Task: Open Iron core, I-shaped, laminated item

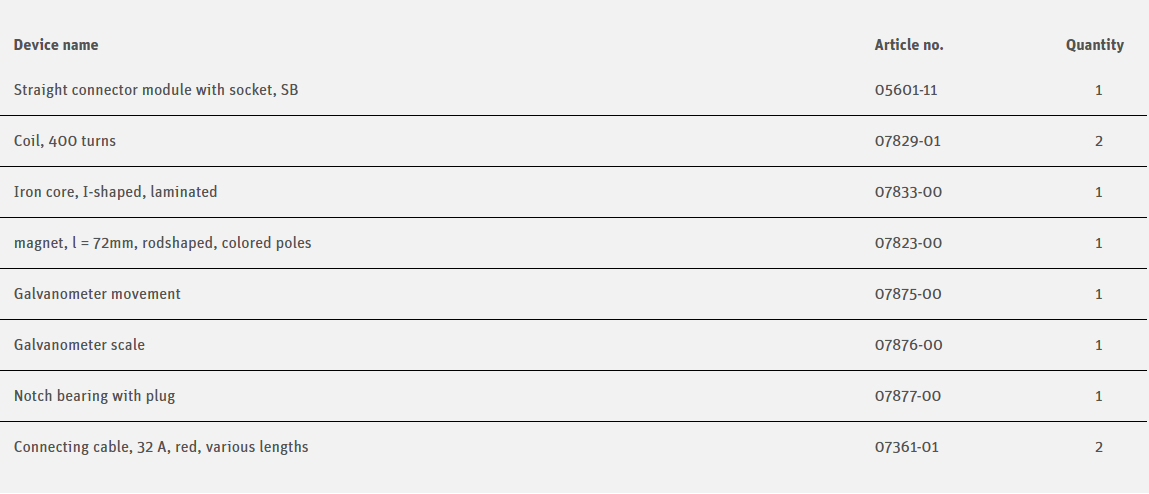Action: pos(115,192)
